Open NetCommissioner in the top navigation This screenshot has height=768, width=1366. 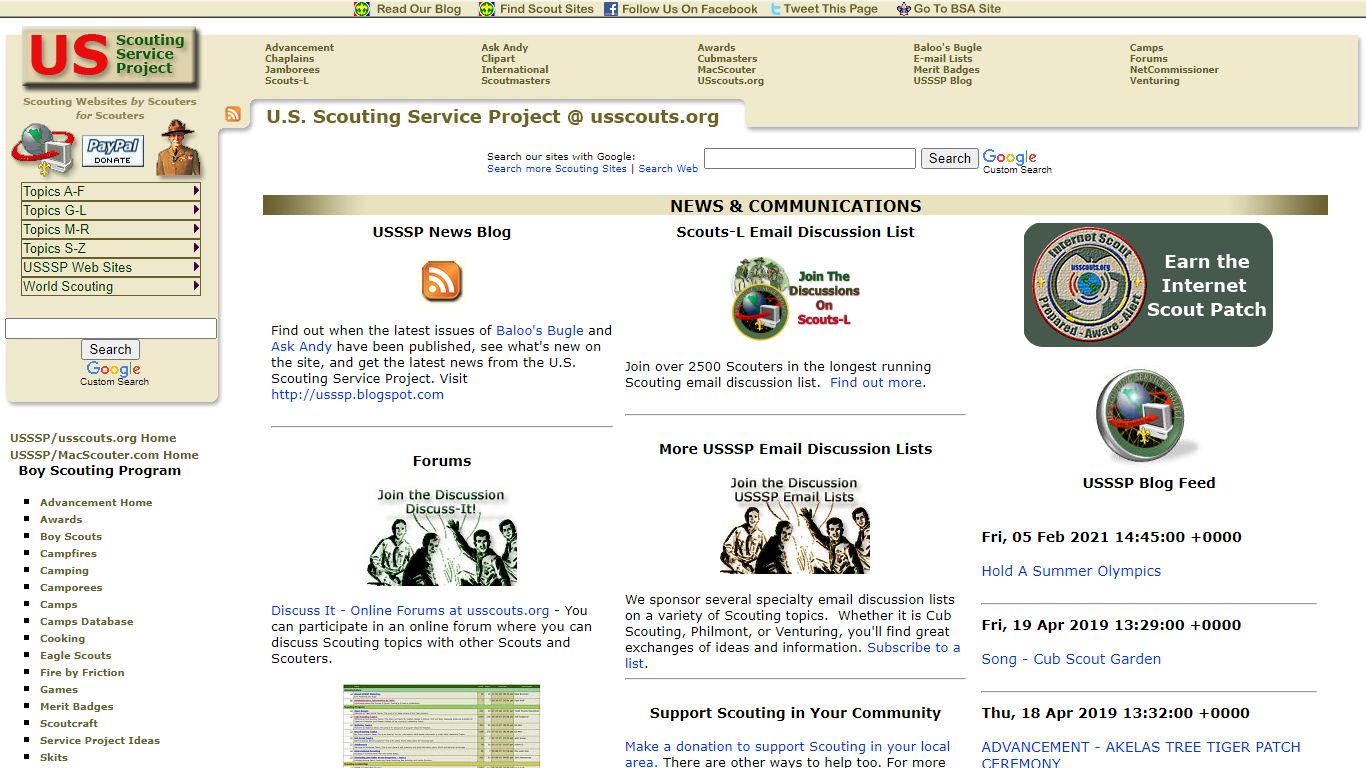coord(1174,70)
